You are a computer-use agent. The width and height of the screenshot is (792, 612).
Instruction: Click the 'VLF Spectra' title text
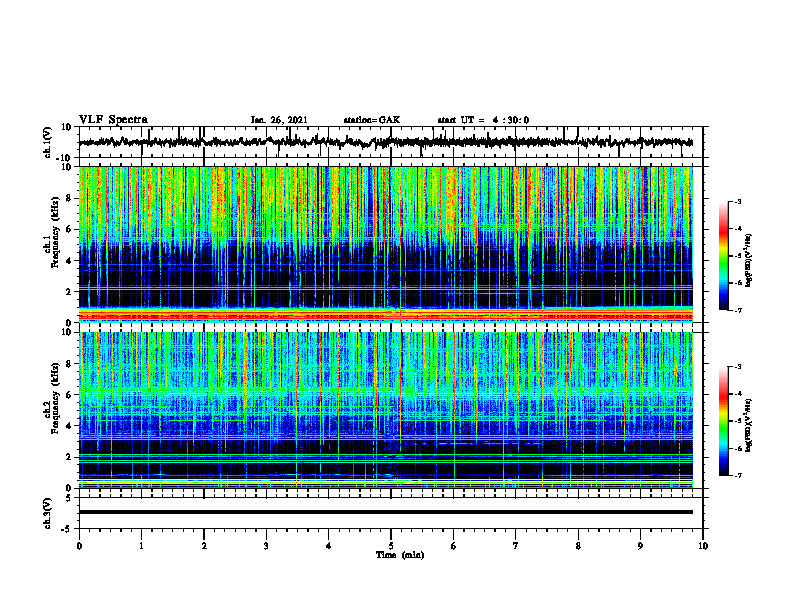[x=113, y=120]
